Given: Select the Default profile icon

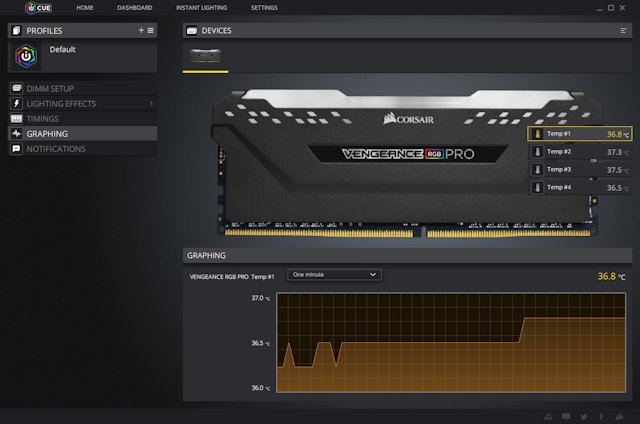Looking at the screenshot, I should point(26,56).
